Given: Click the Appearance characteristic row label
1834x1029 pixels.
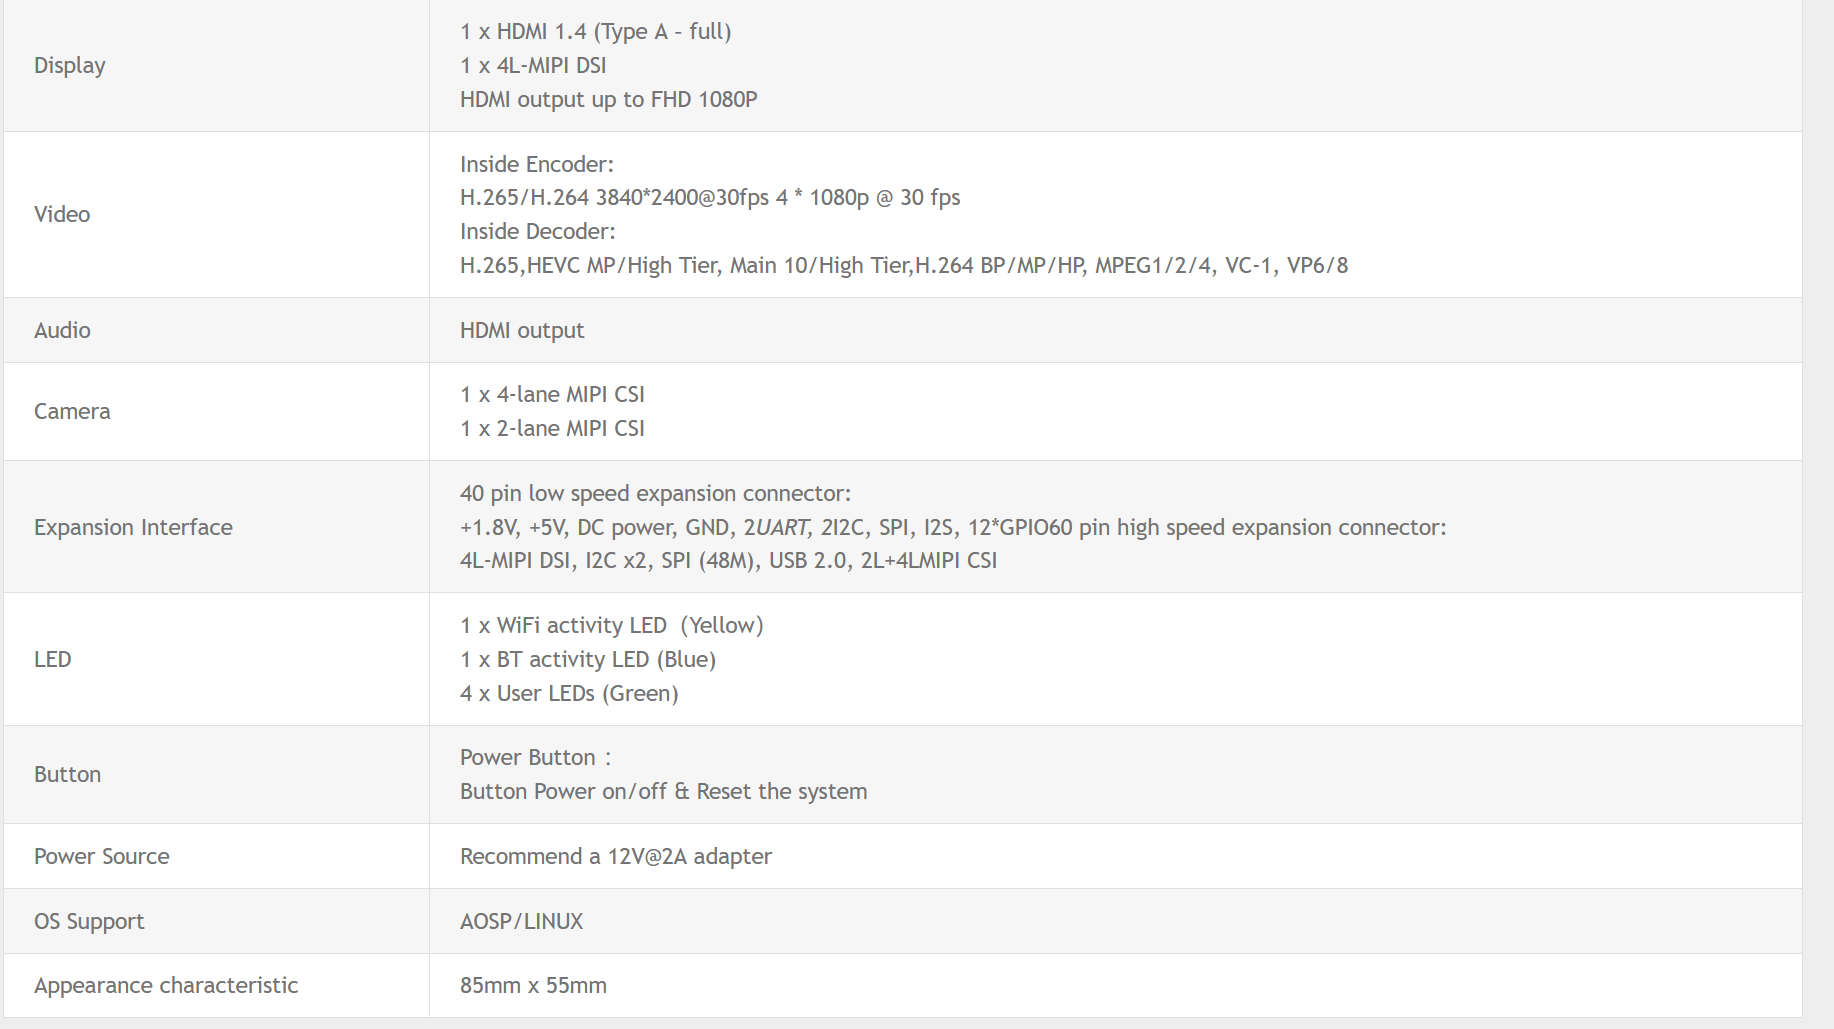Looking at the screenshot, I should pyautogui.click(x=166, y=985).
